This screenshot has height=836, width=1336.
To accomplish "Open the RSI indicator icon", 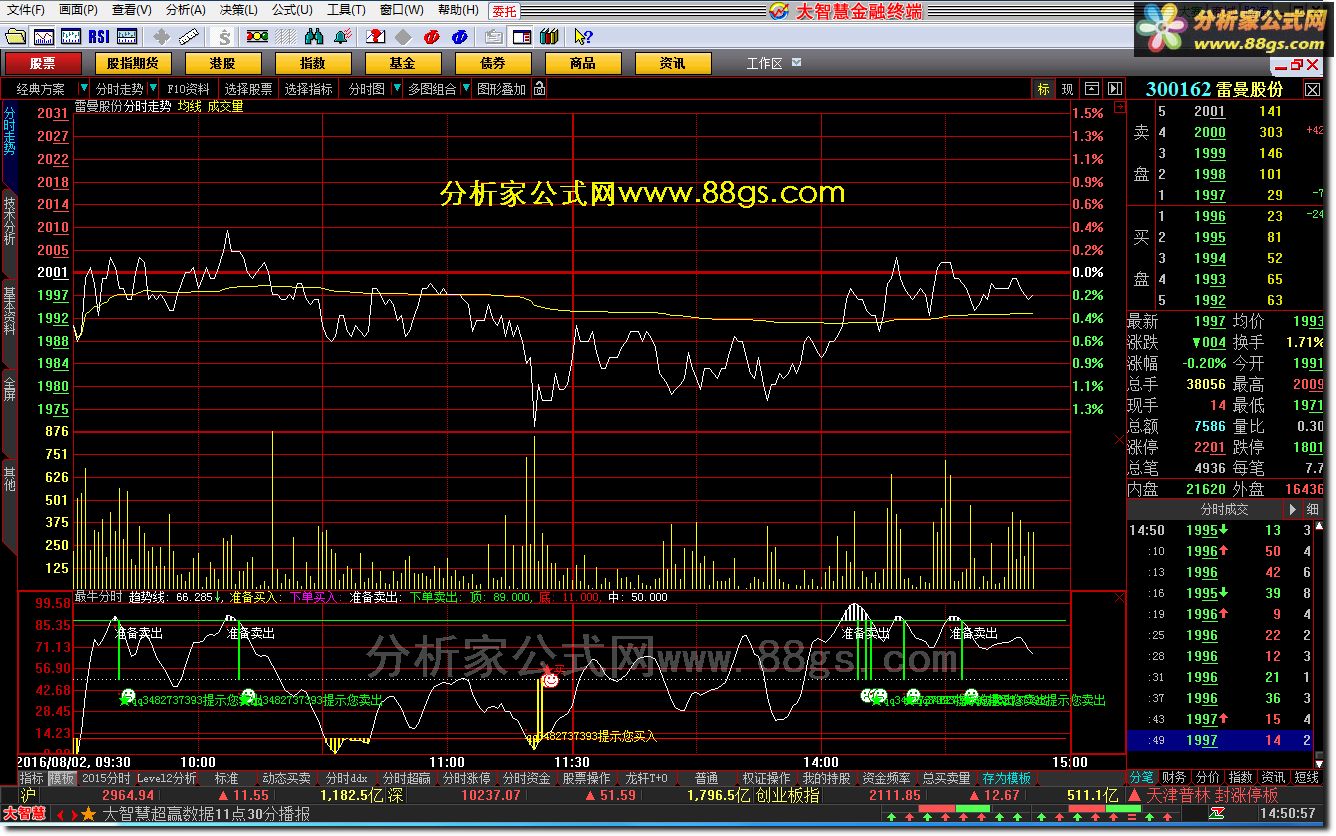I will pos(99,37).
